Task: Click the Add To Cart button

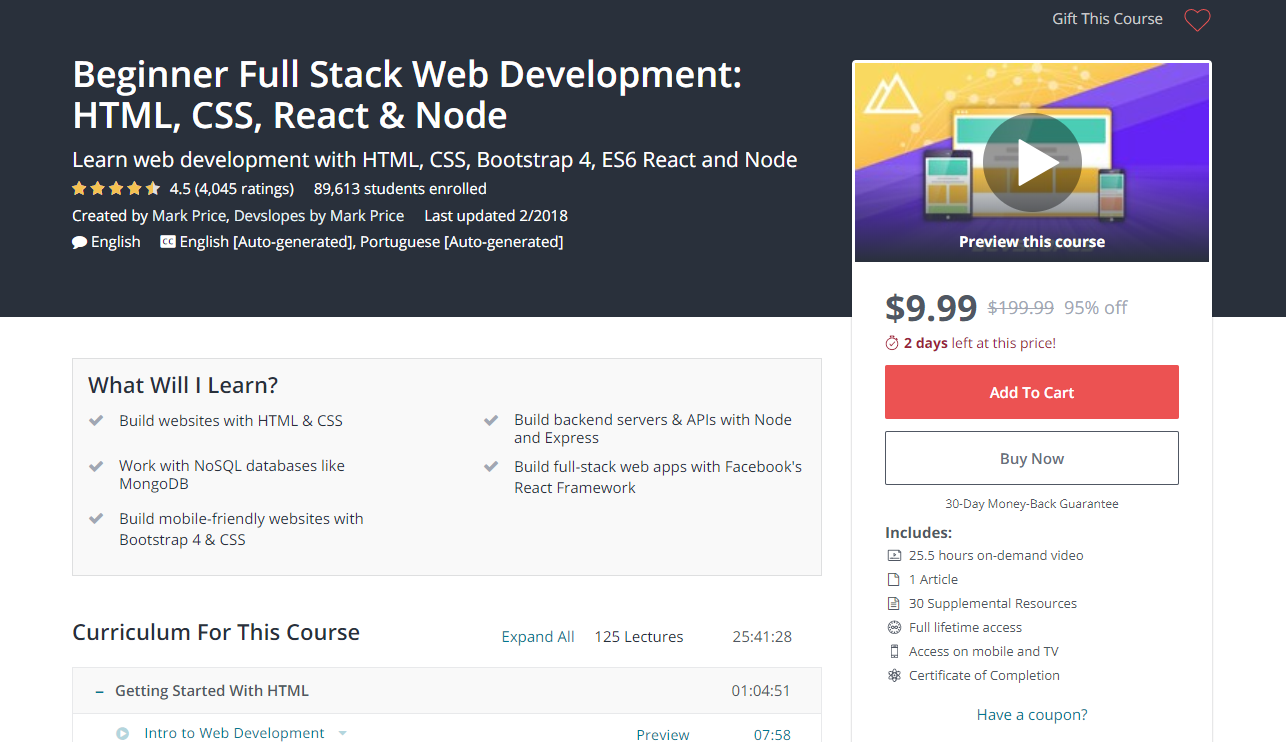Action: [1032, 392]
